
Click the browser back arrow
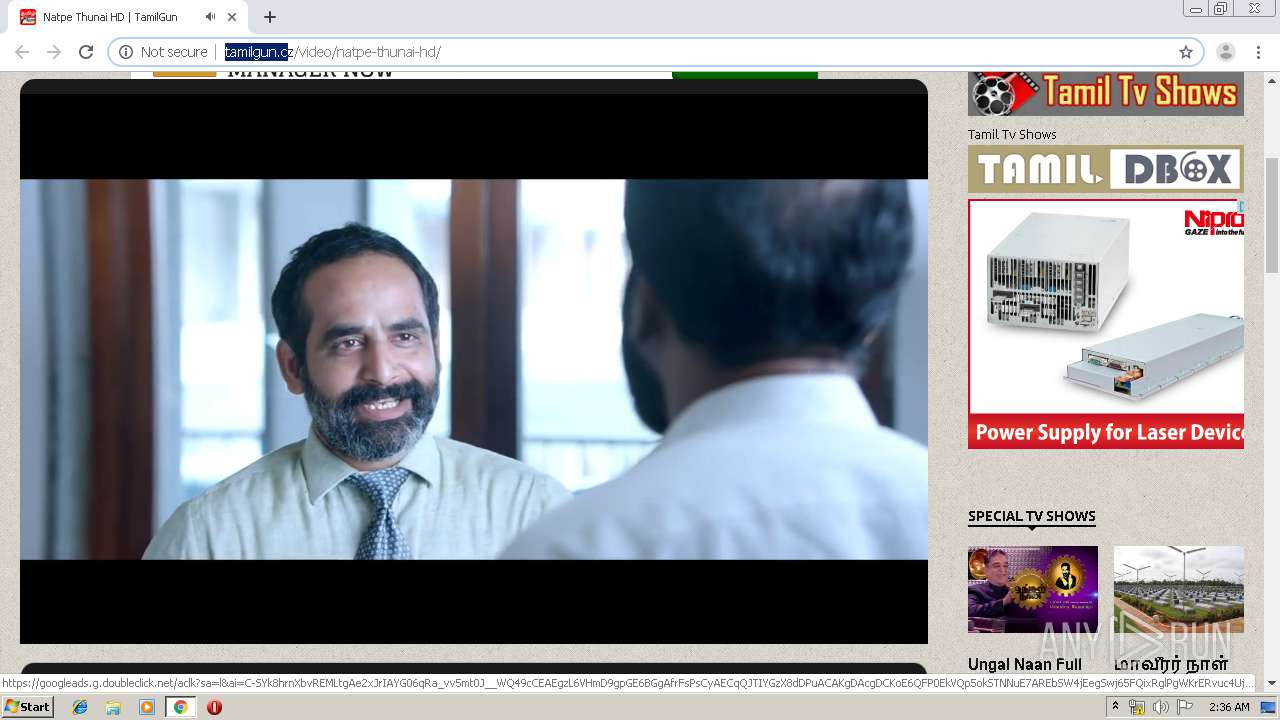(22, 52)
